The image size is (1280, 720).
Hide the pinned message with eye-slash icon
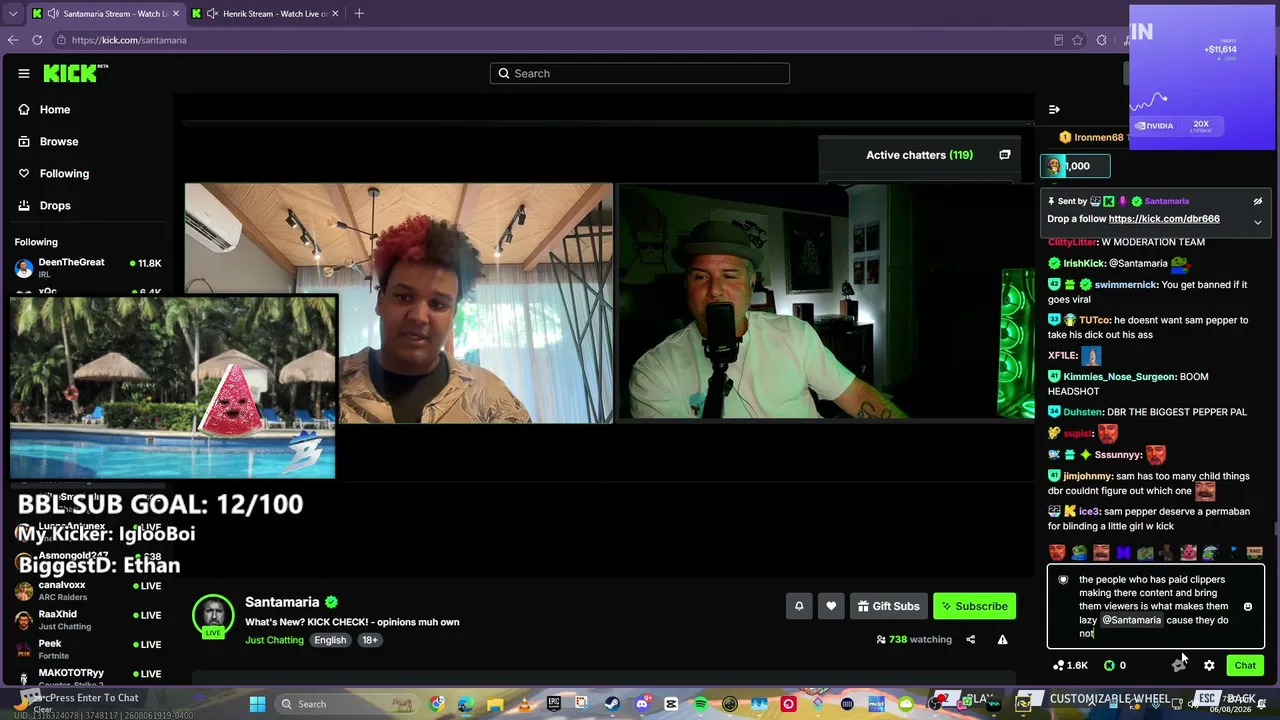click(1258, 201)
